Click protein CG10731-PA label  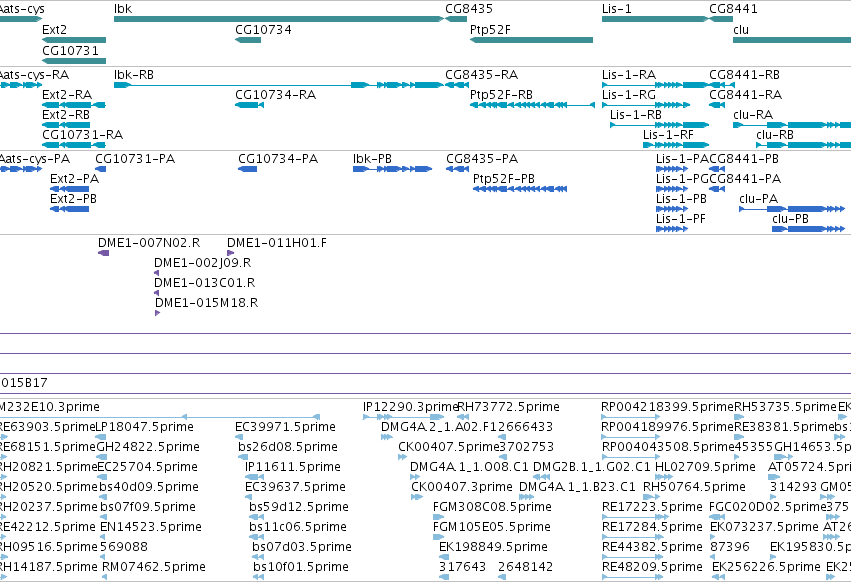tap(135, 159)
